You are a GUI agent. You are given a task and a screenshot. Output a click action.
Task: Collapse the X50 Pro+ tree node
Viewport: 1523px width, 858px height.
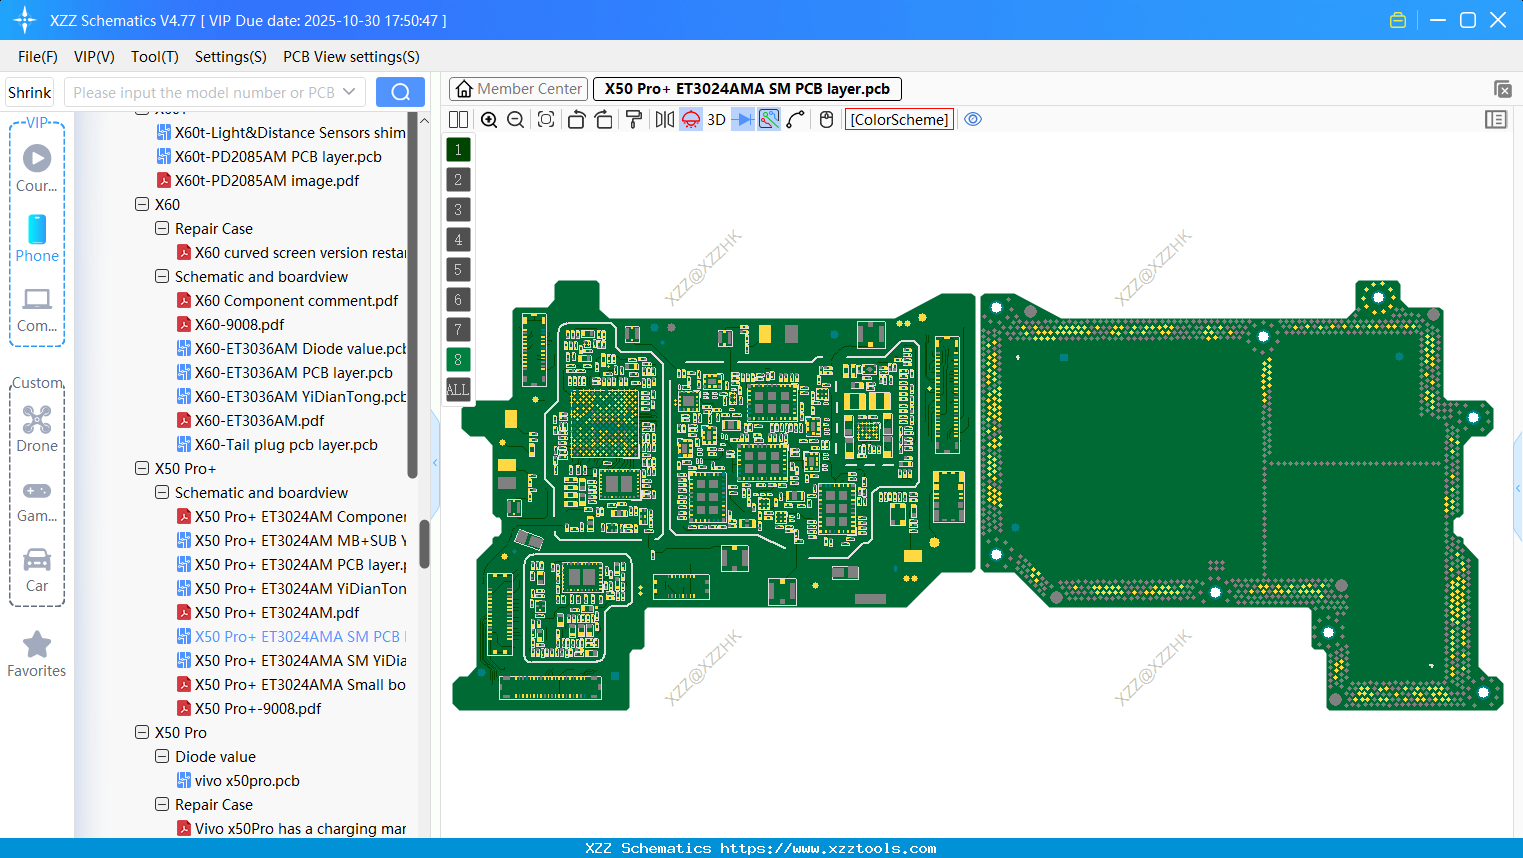coord(141,468)
